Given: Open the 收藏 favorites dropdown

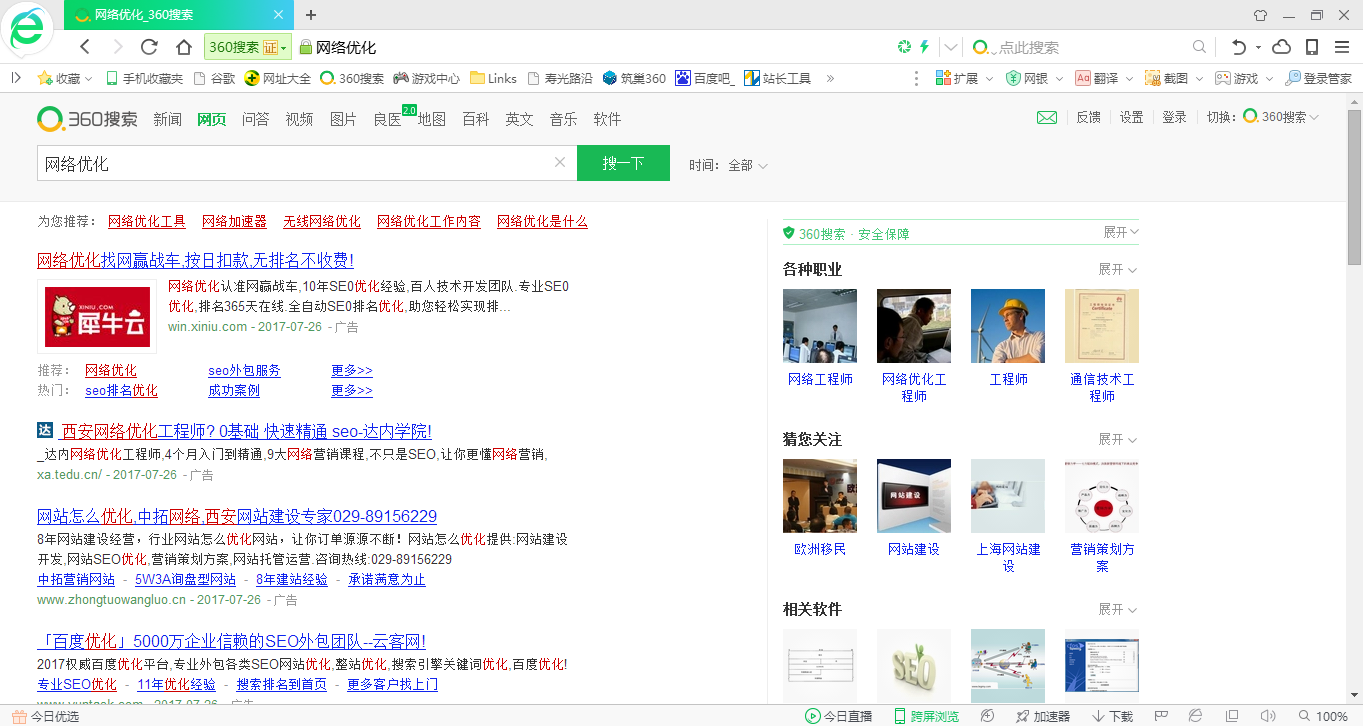Looking at the screenshot, I should [66, 78].
